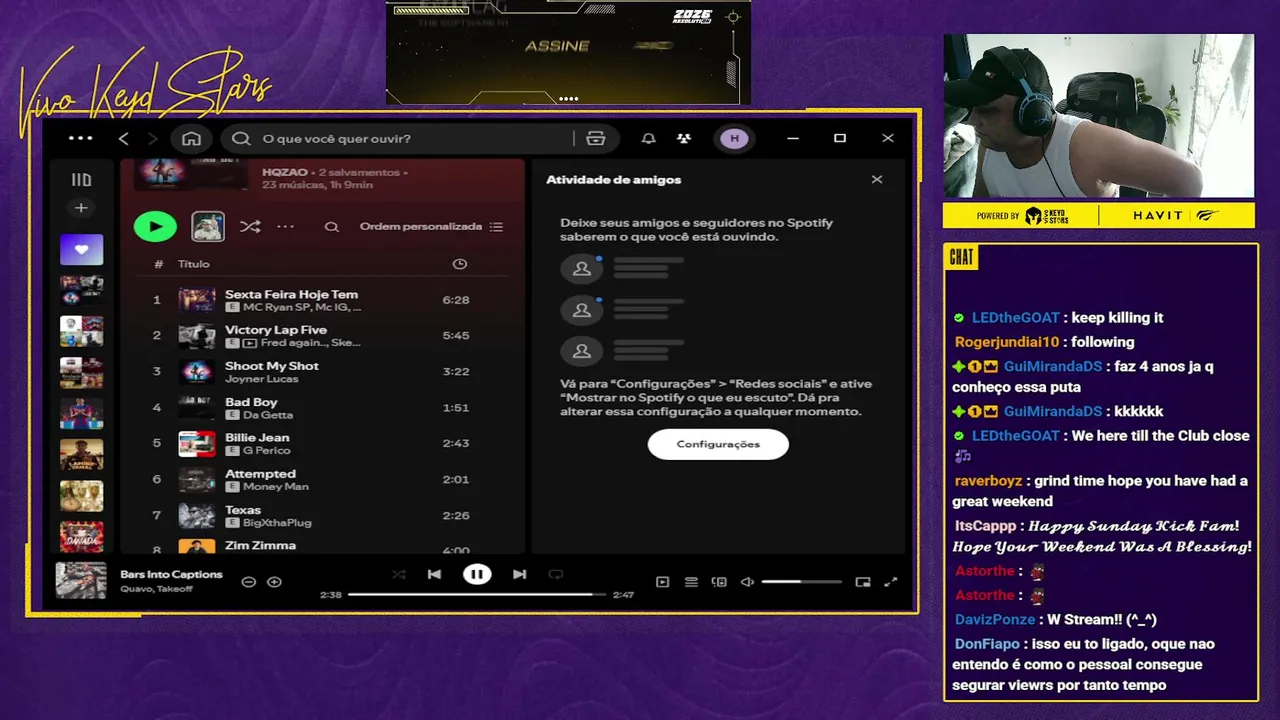
Task: Search within the playlist magnifier icon
Action: (x=331, y=227)
